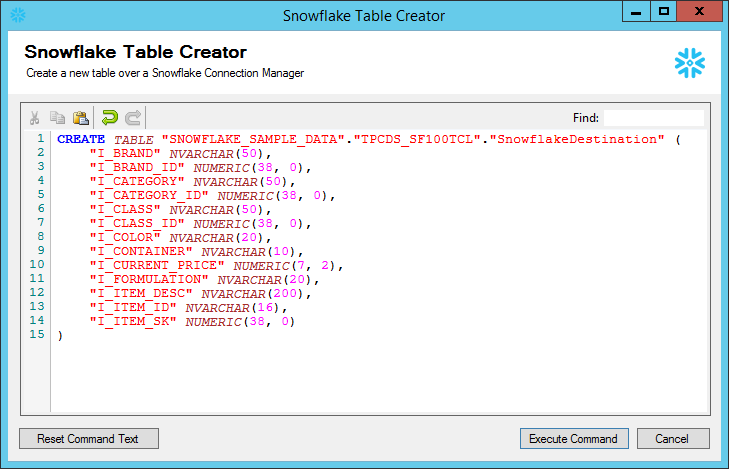The image size is (729, 469).
Task: Click the "I_ITEM_ID" column name
Action: [133, 308]
